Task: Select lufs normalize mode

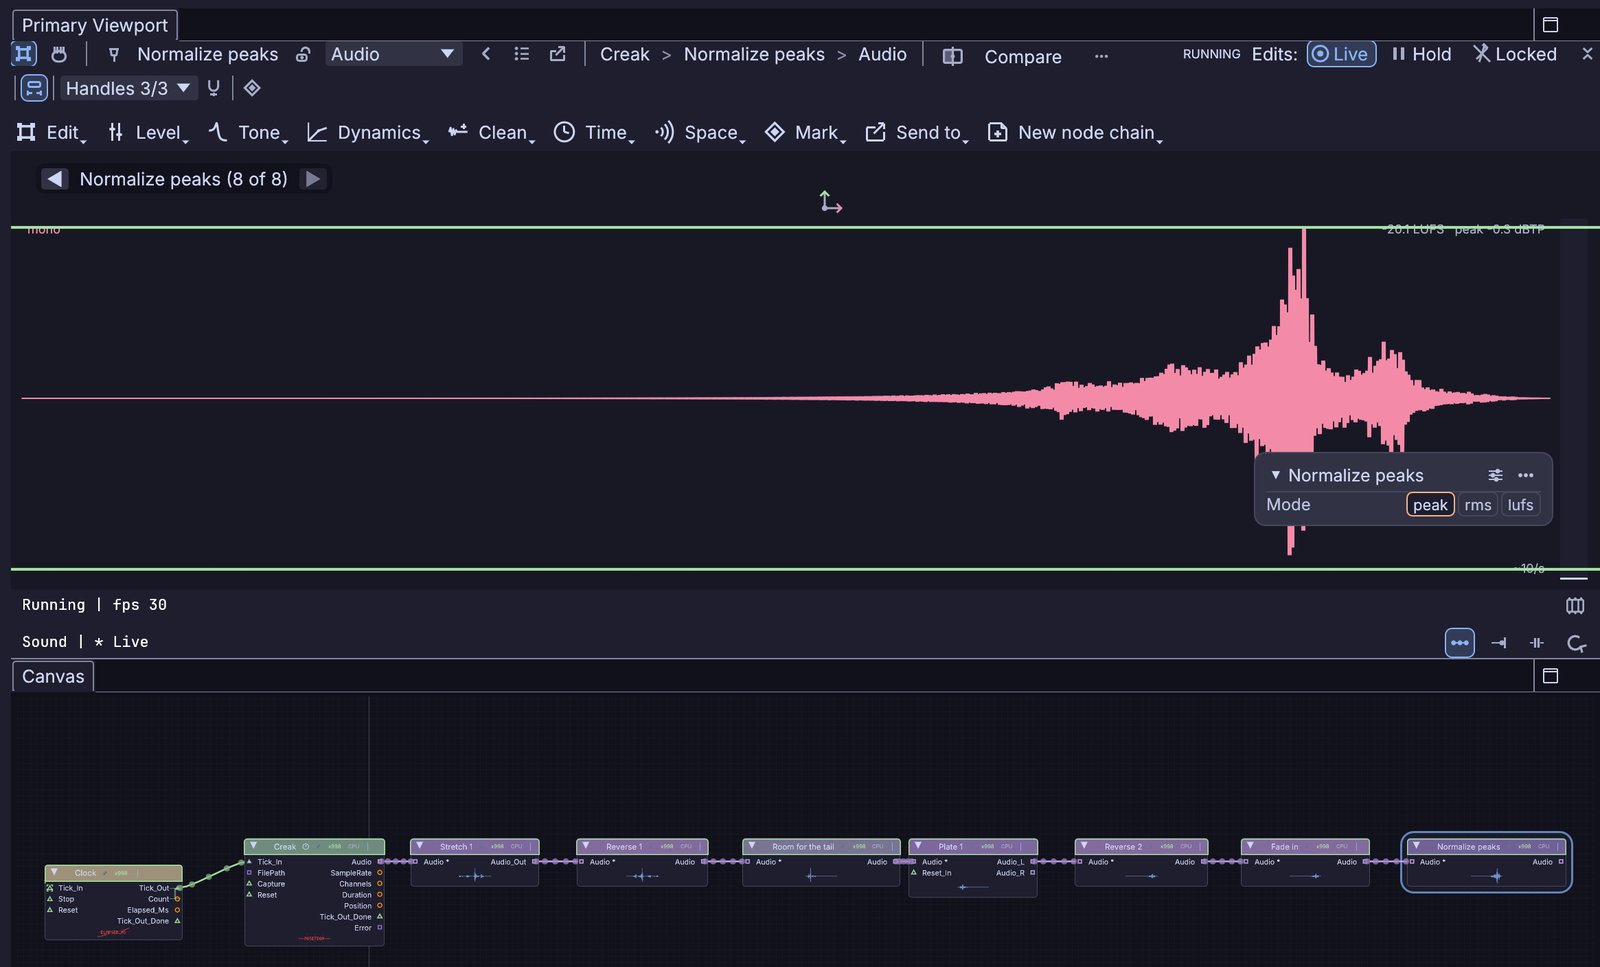Action: 1520,505
